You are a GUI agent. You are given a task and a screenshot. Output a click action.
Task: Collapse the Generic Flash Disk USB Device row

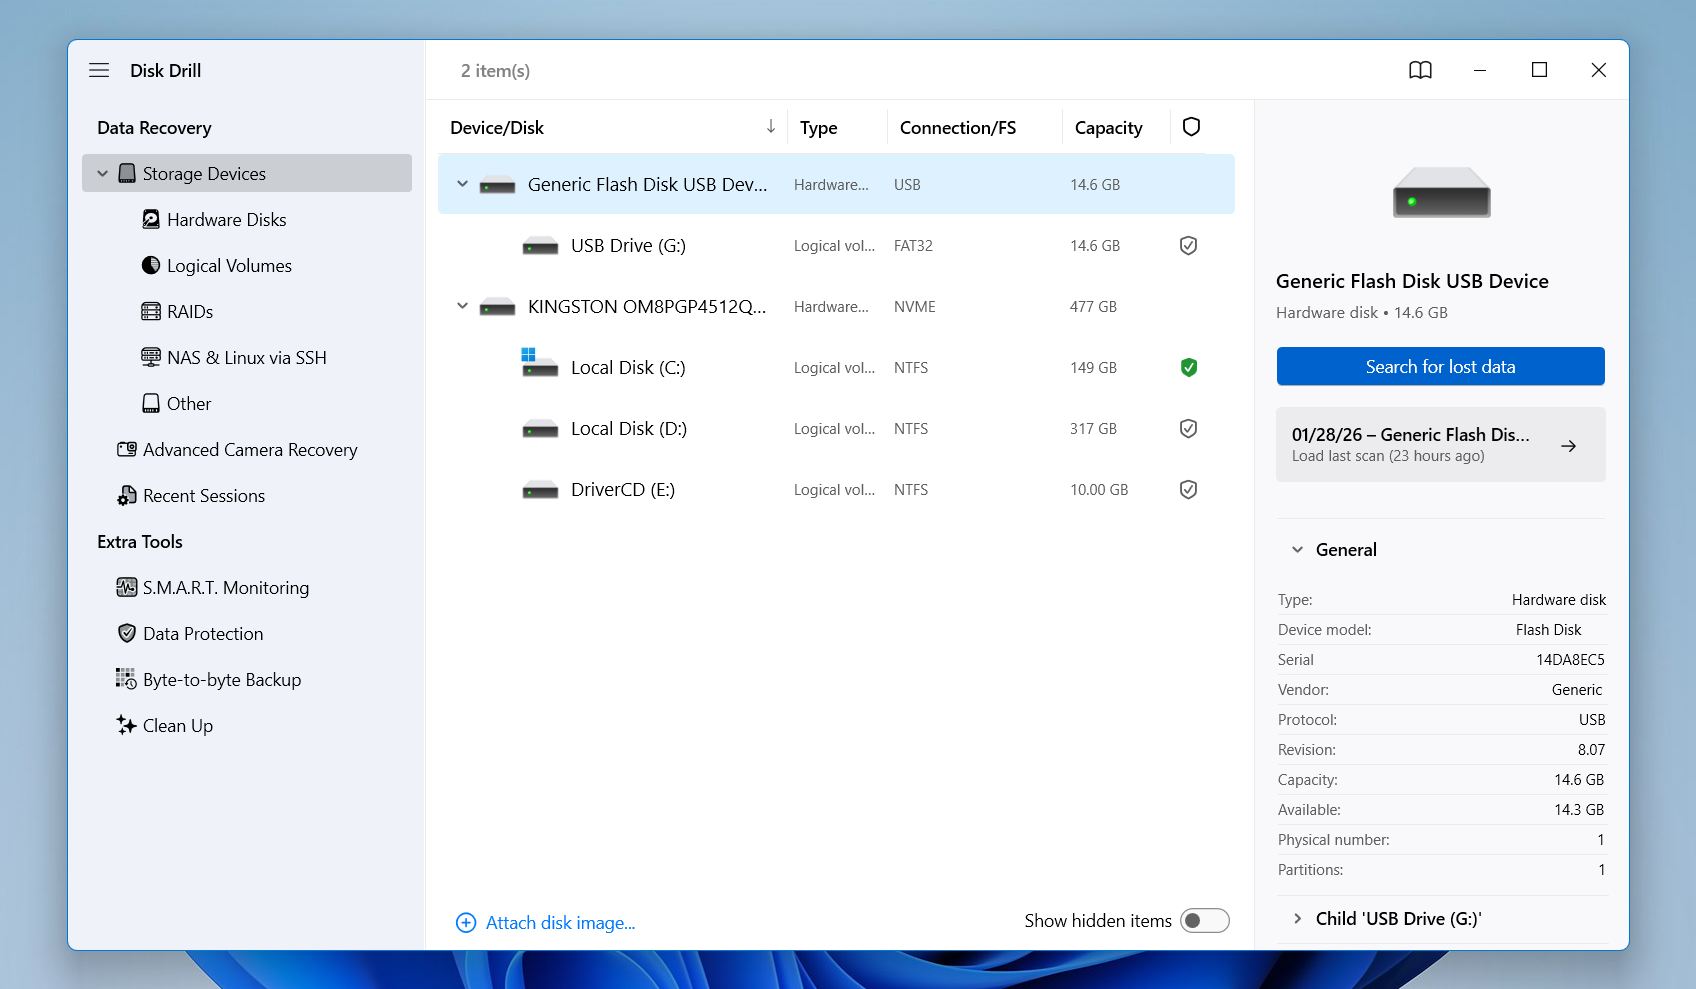[461, 184]
